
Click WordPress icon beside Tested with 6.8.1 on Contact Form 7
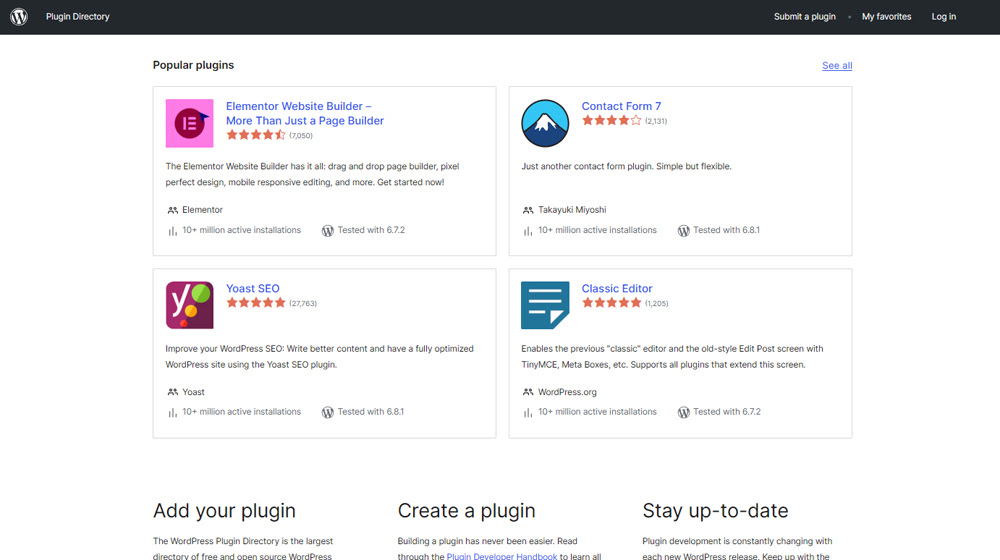point(684,231)
